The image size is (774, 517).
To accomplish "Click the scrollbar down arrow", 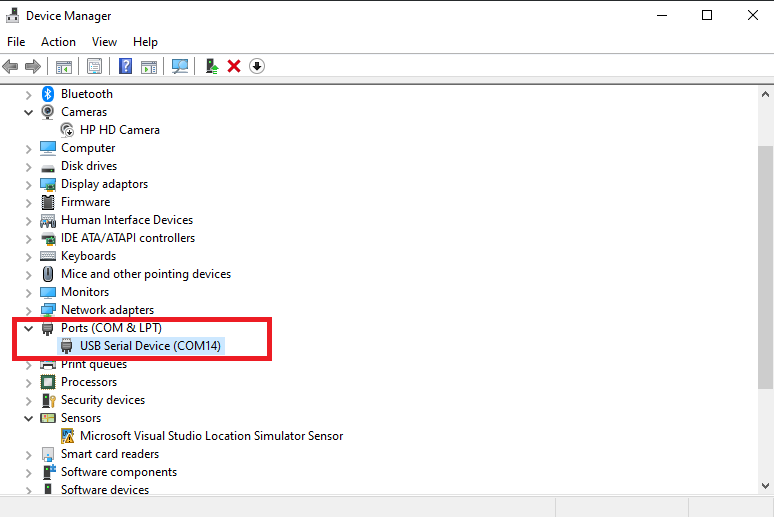I will [x=765, y=486].
